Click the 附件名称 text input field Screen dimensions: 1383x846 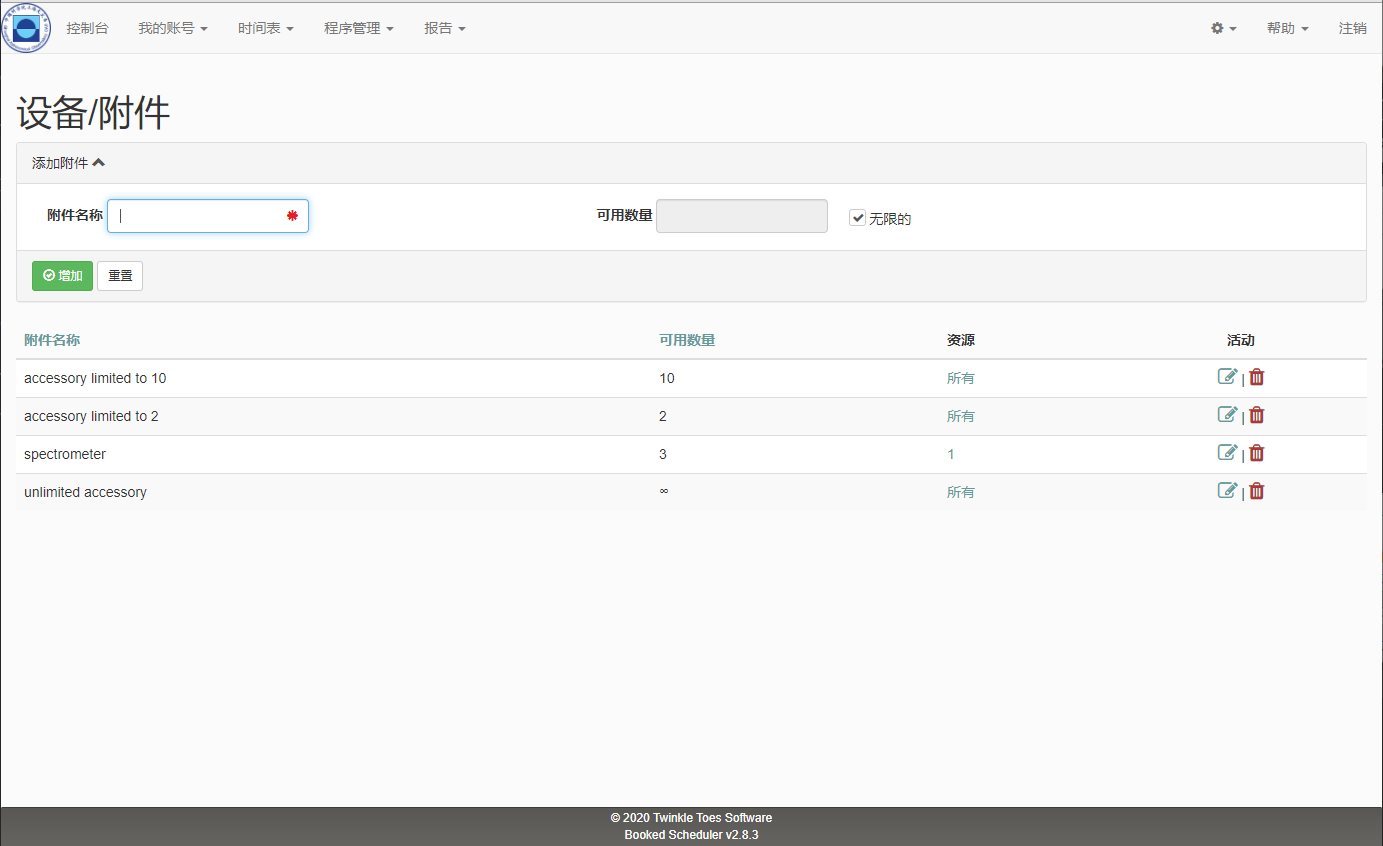coord(200,216)
